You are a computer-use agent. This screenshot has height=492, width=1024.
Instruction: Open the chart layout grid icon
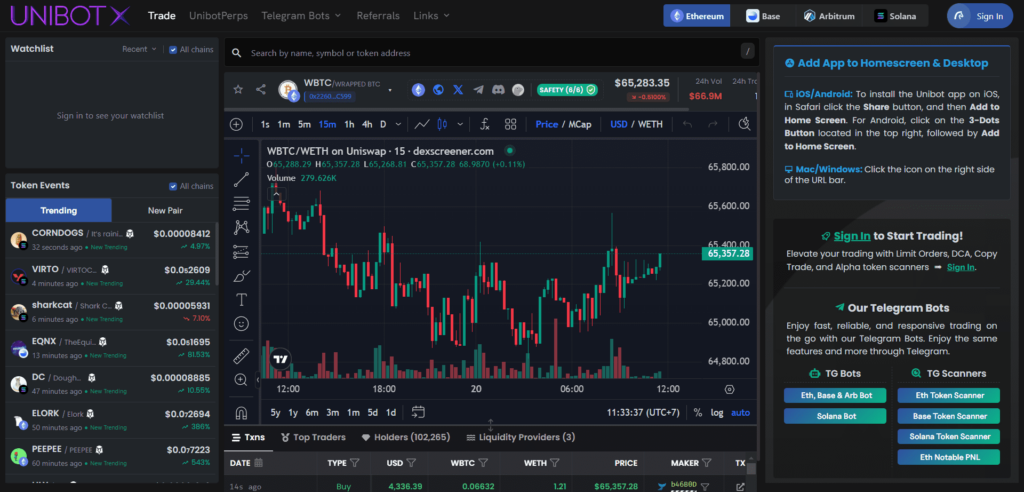coord(511,124)
